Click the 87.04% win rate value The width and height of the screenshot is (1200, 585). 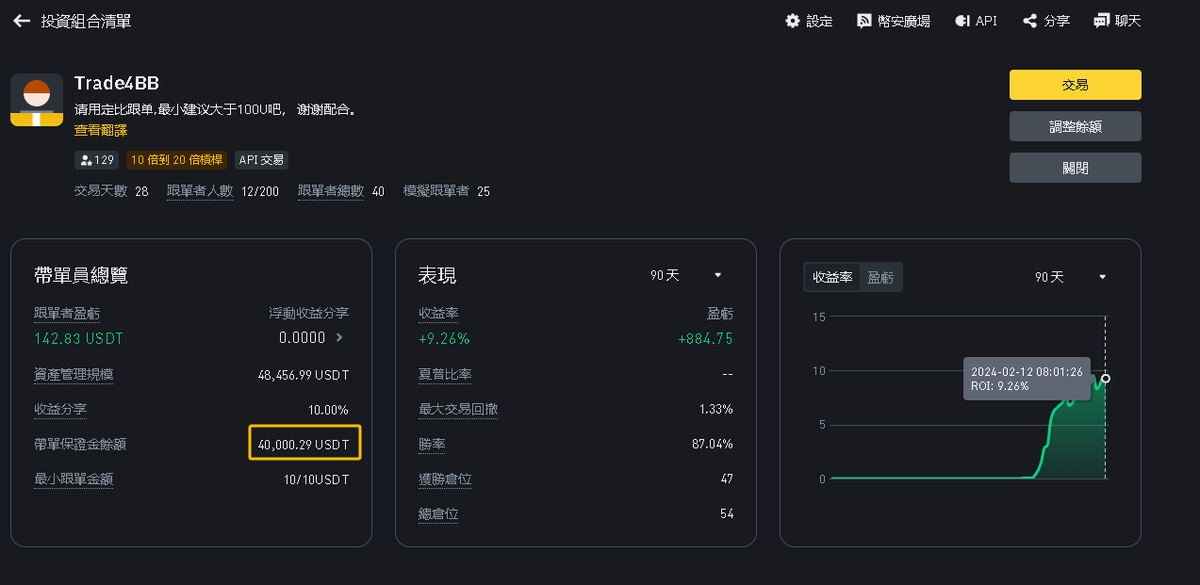click(712, 444)
